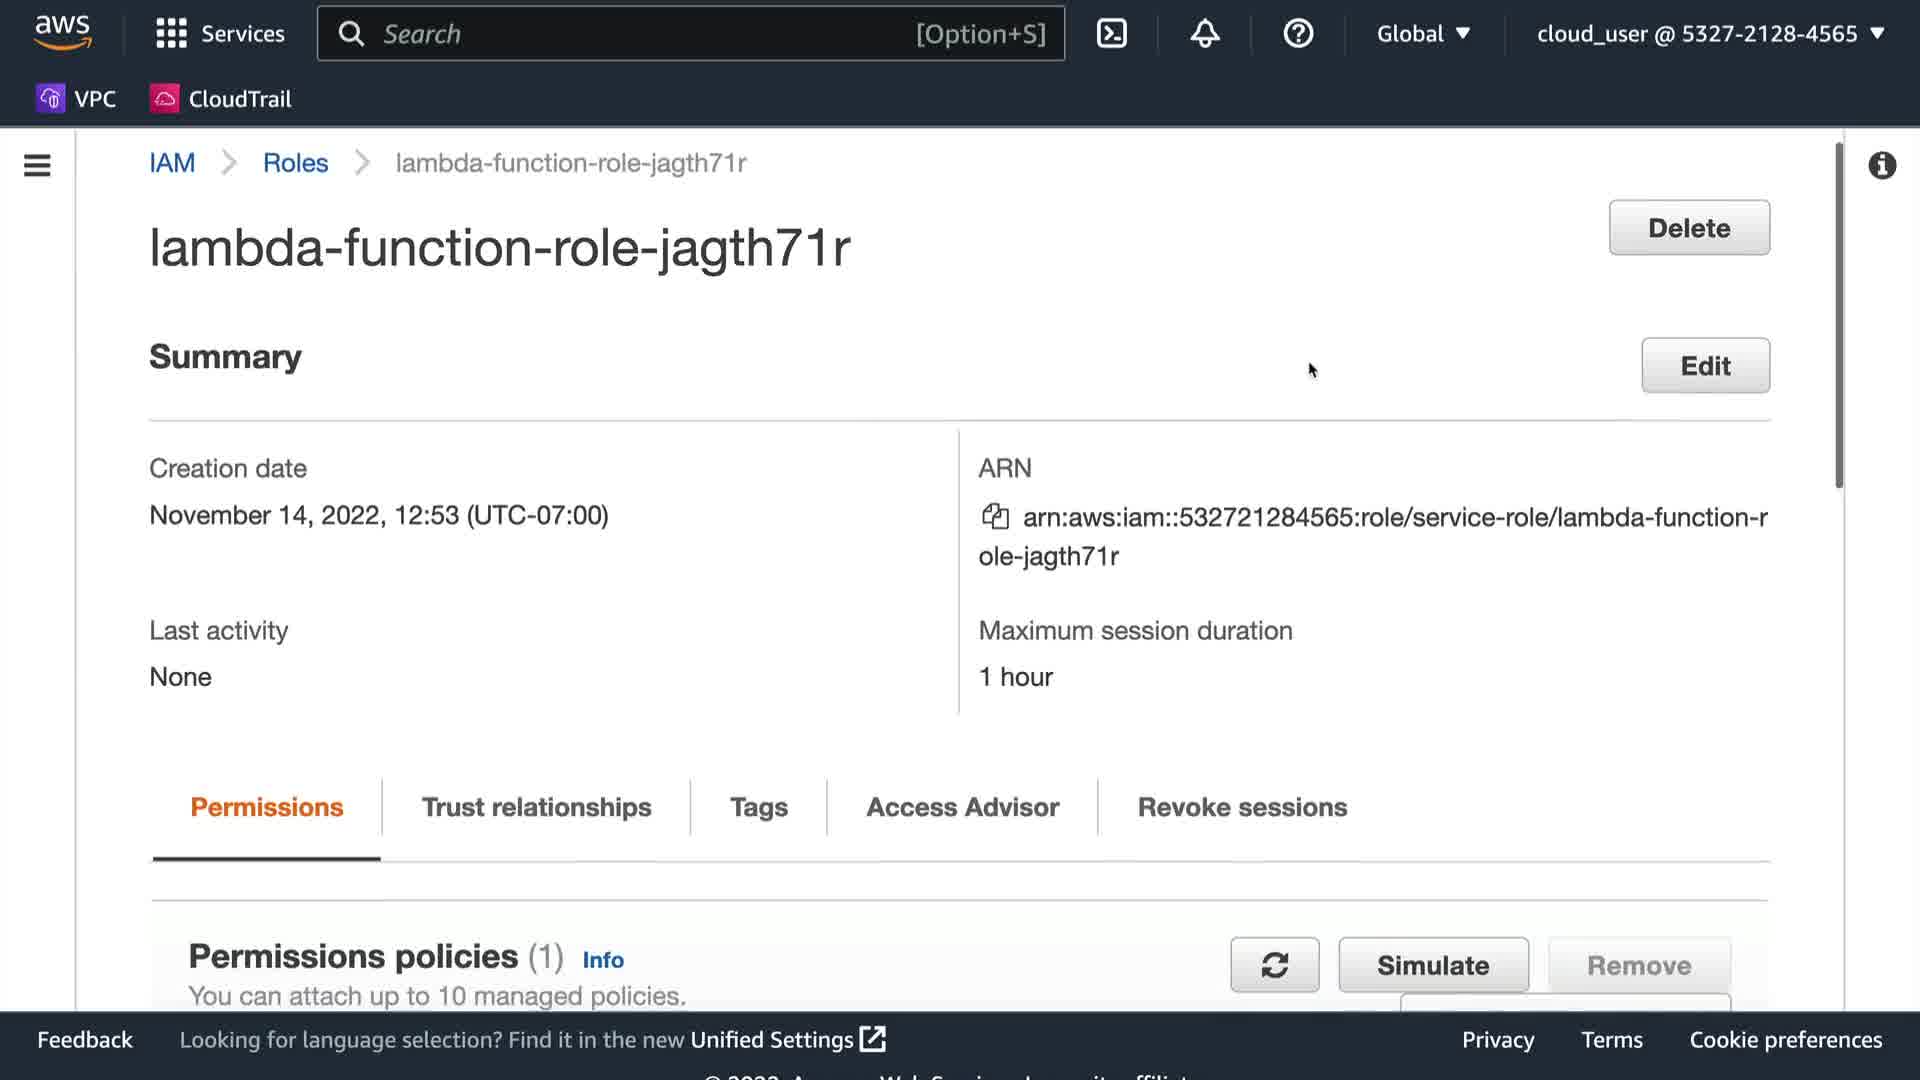Expand the cloud_user account dropdown
This screenshot has height=1080, width=1920.
(1710, 33)
